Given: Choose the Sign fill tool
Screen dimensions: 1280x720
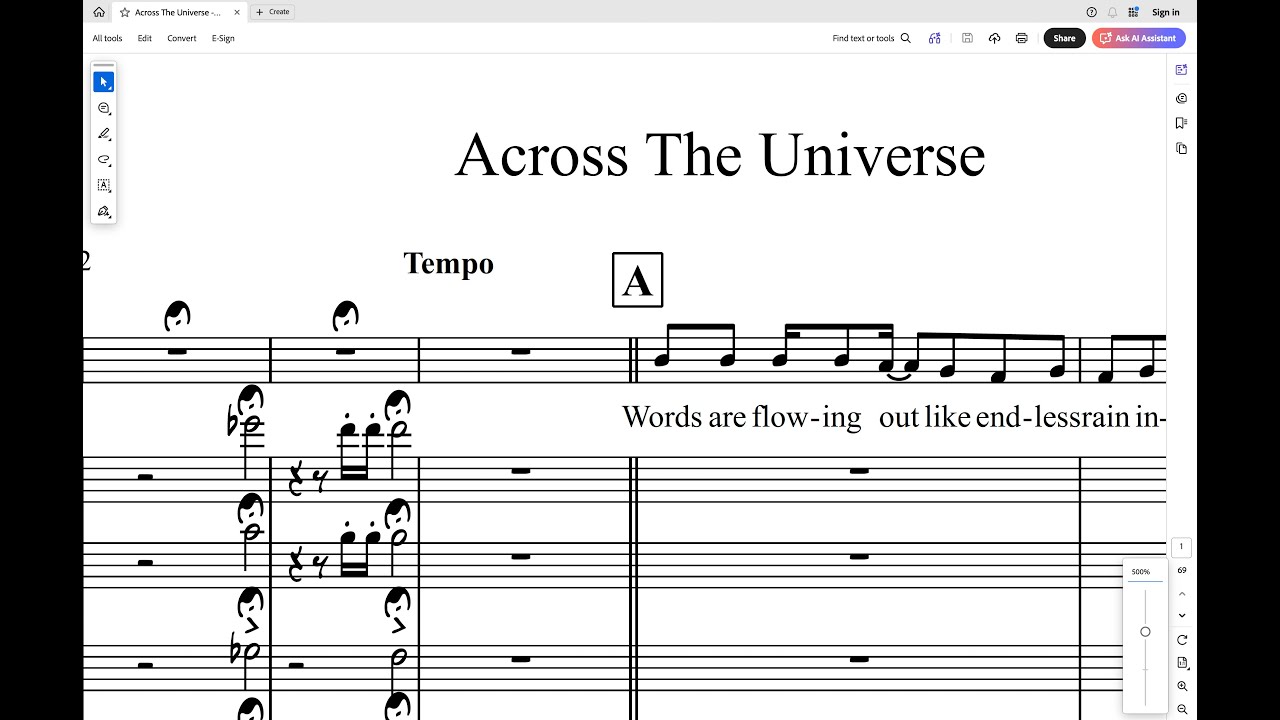Looking at the screenshot, I should (103, 212).
